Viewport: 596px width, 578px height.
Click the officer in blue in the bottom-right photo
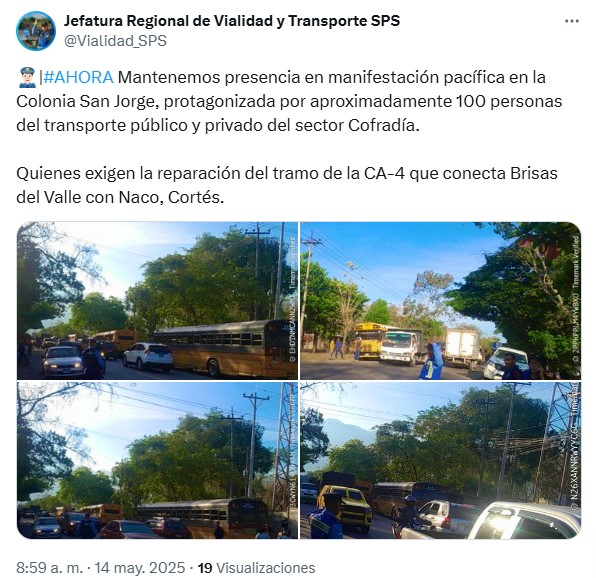pyautogui.click(x=326, y=515)
